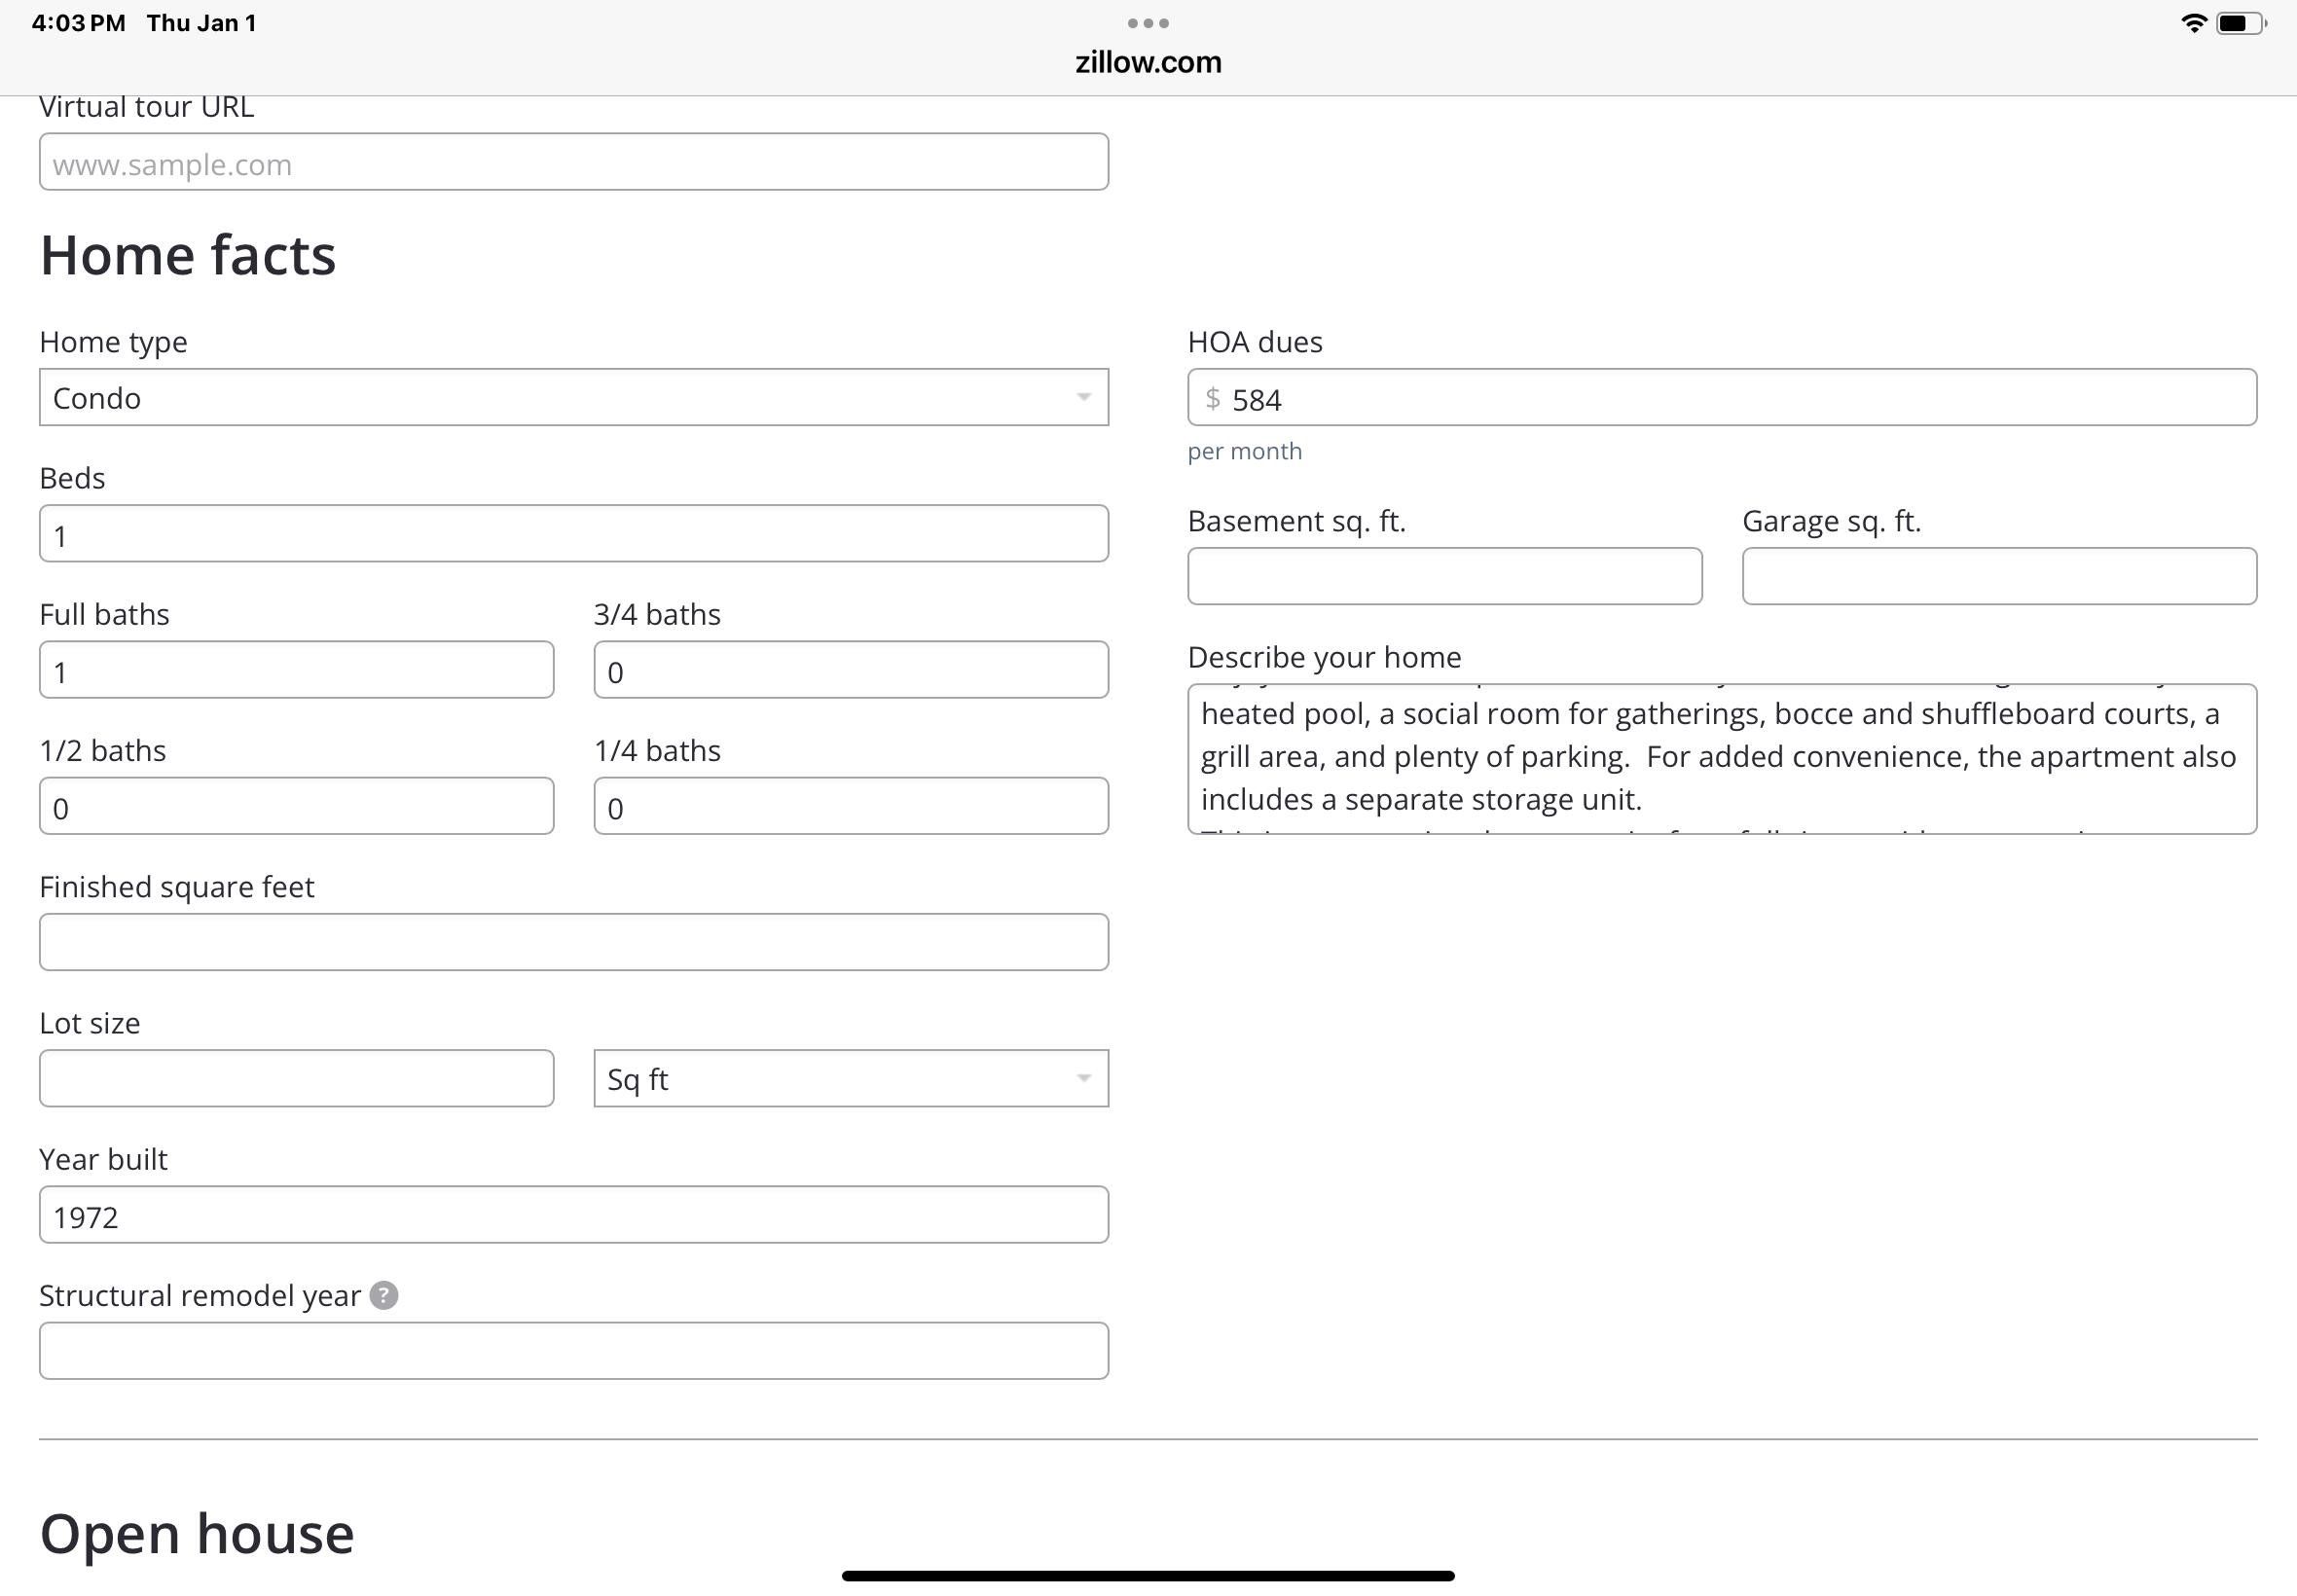Click the 3/4 baths input field
The height and width of the screenshot is (1596, 2297).
(x=850, y=670)
